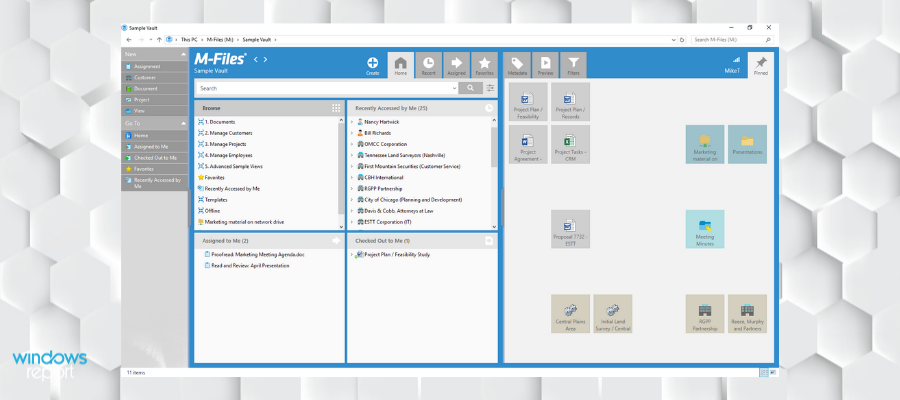Go to Assigned to Me in task pane
Image resolution: width=900 pixels, height=400 pixels.
point(155,147)
